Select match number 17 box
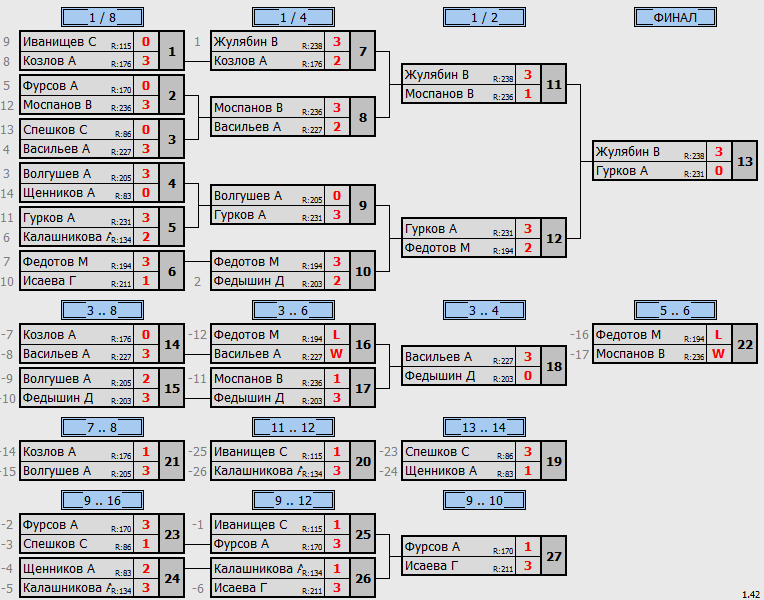Image resolution: width=764 pixels, height=600 pixels. 363,388
